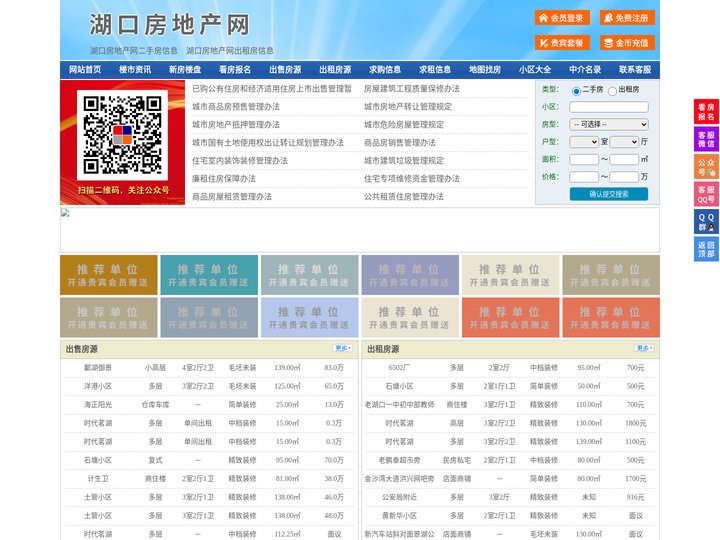Open 楼市资讯 navigation item
The height and width of the screenshot is (540, 720).
click(135, 70)
